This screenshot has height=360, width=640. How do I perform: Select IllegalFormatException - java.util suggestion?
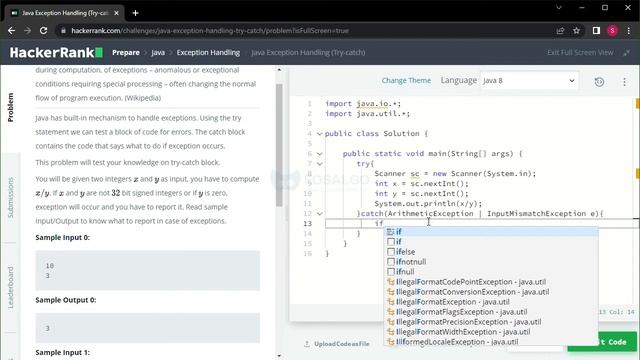491,302
